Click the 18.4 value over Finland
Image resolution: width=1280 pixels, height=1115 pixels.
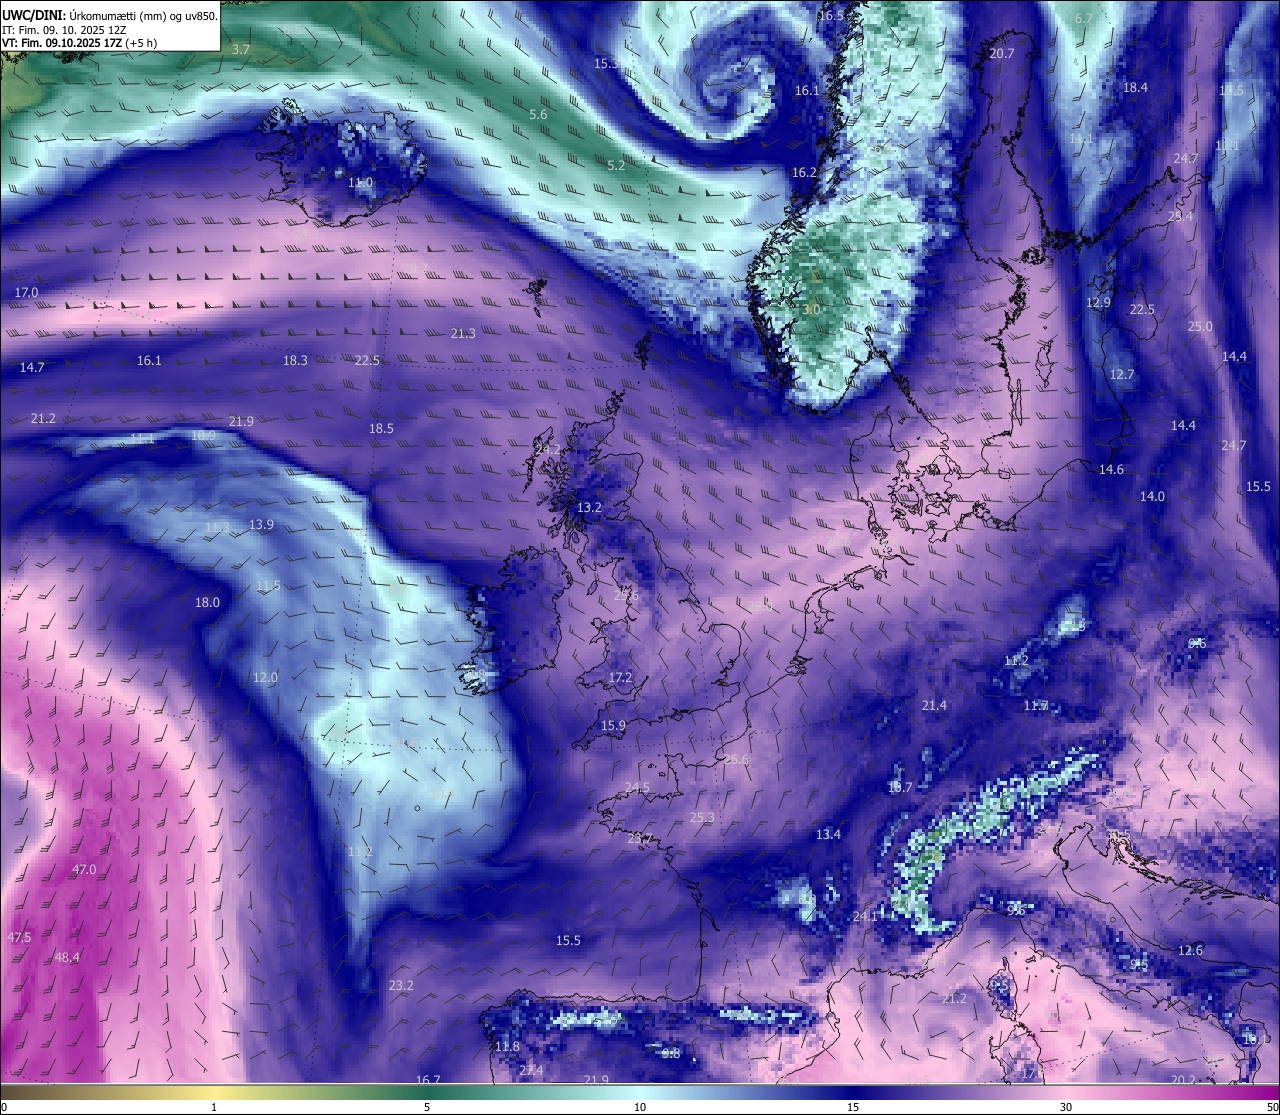click(1135, 87)
